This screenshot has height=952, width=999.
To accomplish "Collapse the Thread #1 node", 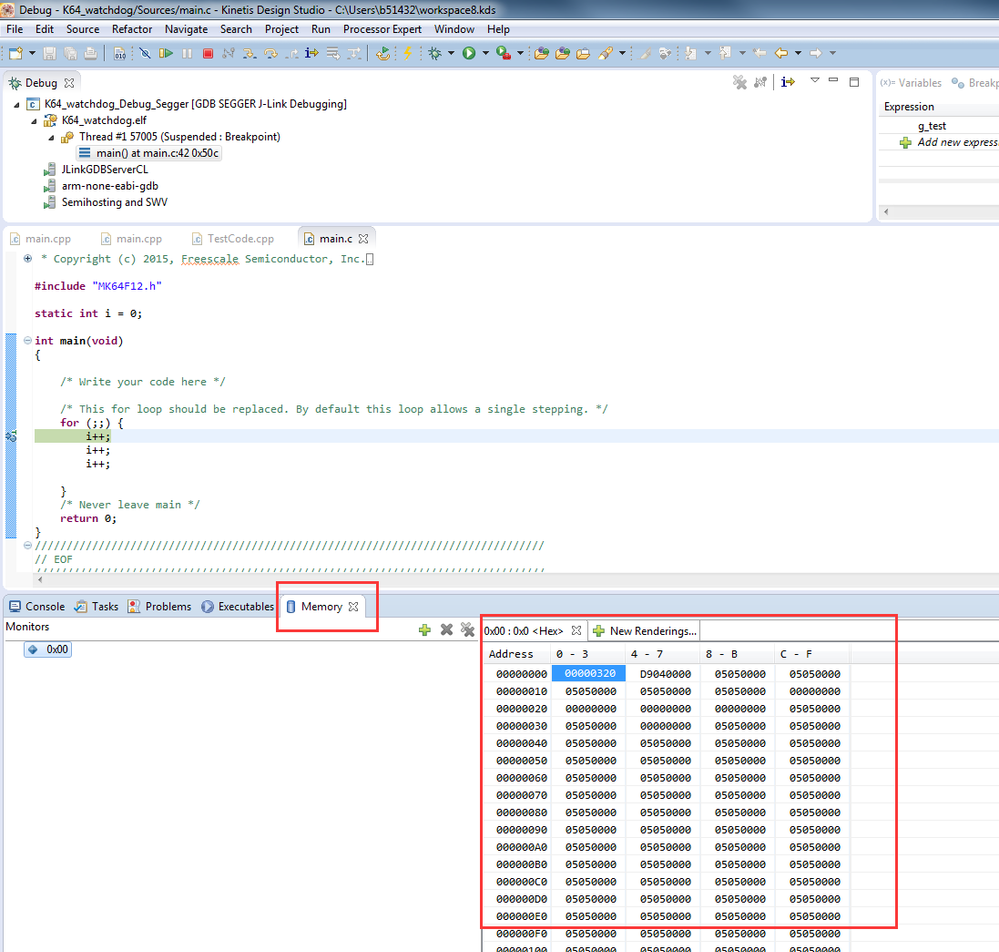I will 52,138.
